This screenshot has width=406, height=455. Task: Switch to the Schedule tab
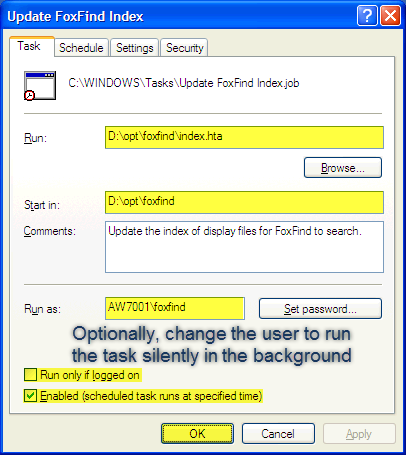click(x=81, y=48)
